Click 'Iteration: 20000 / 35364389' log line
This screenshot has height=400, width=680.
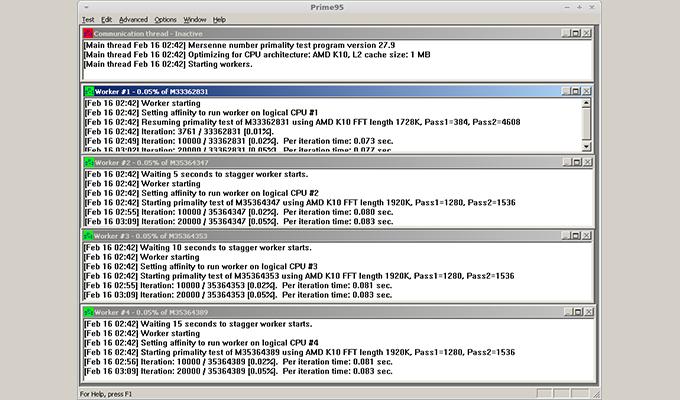[x=238, y=371]
